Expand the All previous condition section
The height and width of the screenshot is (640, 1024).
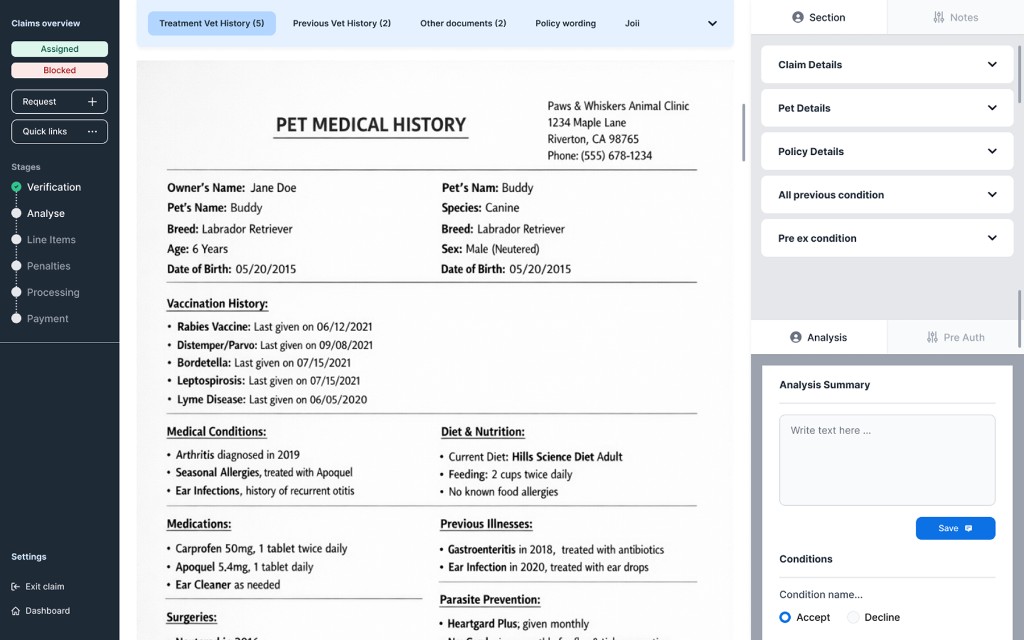tap(887, 195)
